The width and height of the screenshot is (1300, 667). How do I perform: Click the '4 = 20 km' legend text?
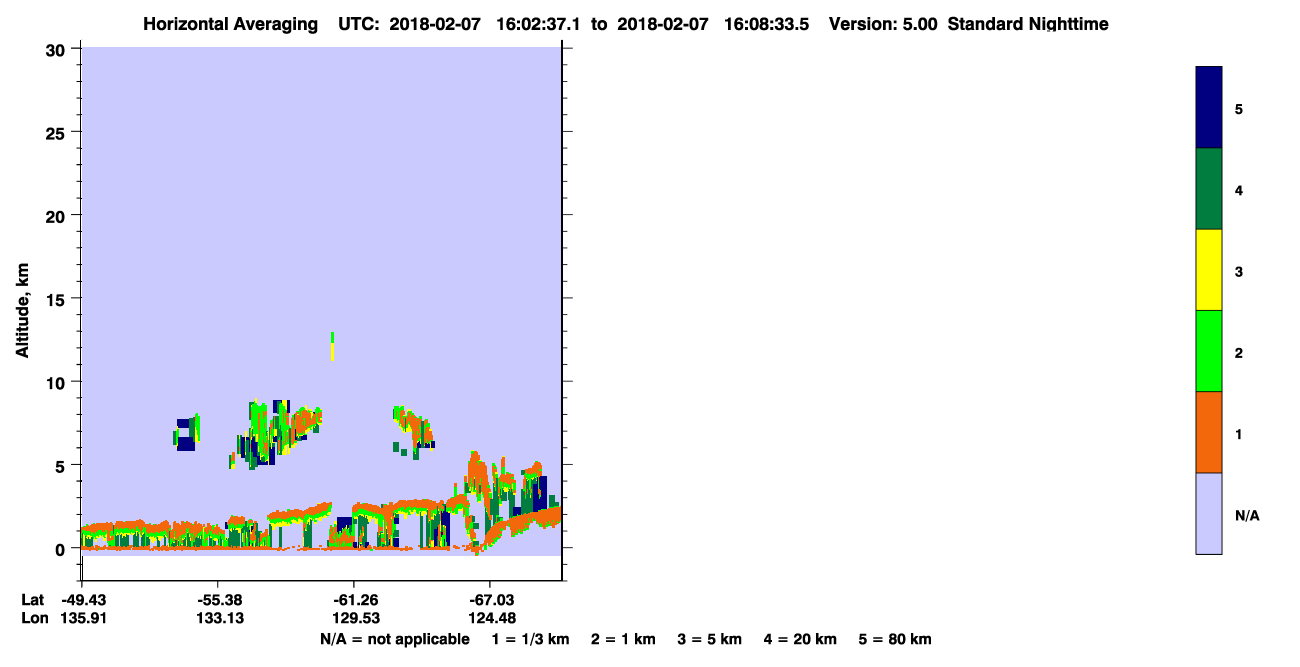tap(800, 639)
